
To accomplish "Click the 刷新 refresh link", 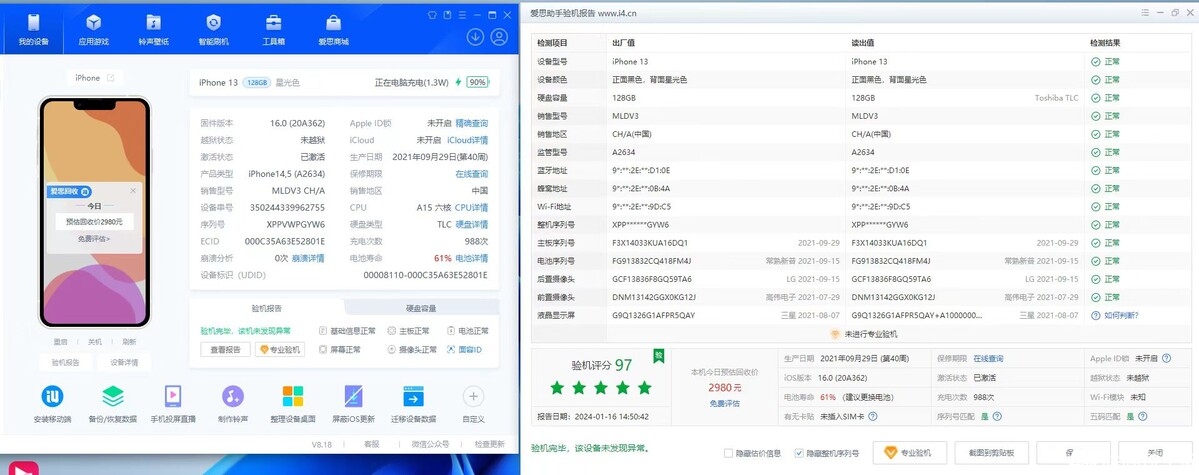I will (x=129, y=342).
